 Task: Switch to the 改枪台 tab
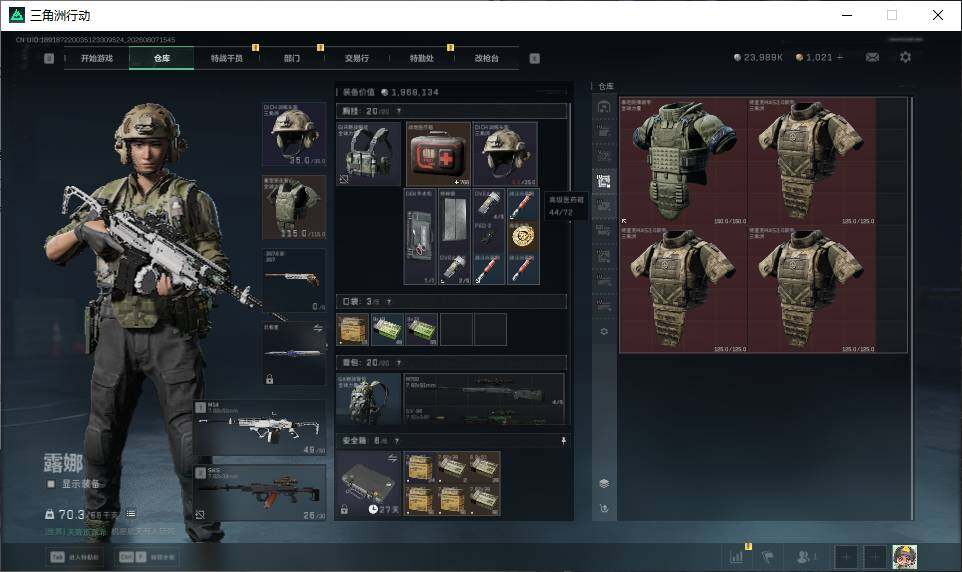tap(487, 58)
